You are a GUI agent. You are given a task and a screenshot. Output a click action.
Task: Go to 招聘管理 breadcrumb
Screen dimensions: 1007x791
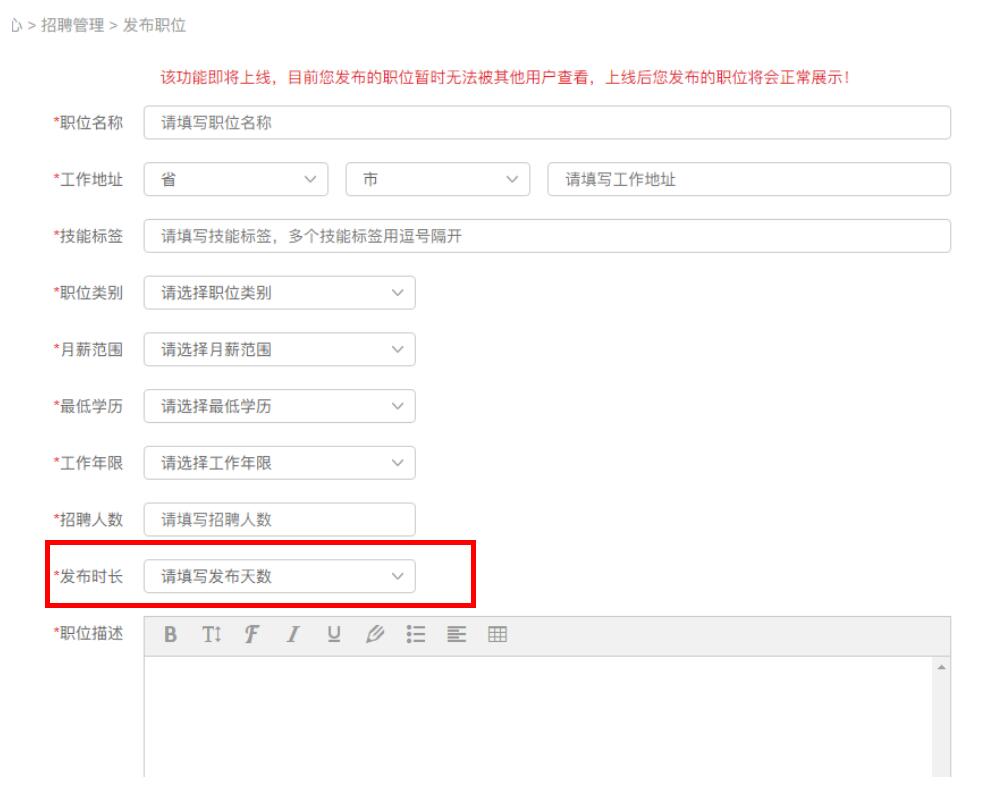click(x=73, y=25)
